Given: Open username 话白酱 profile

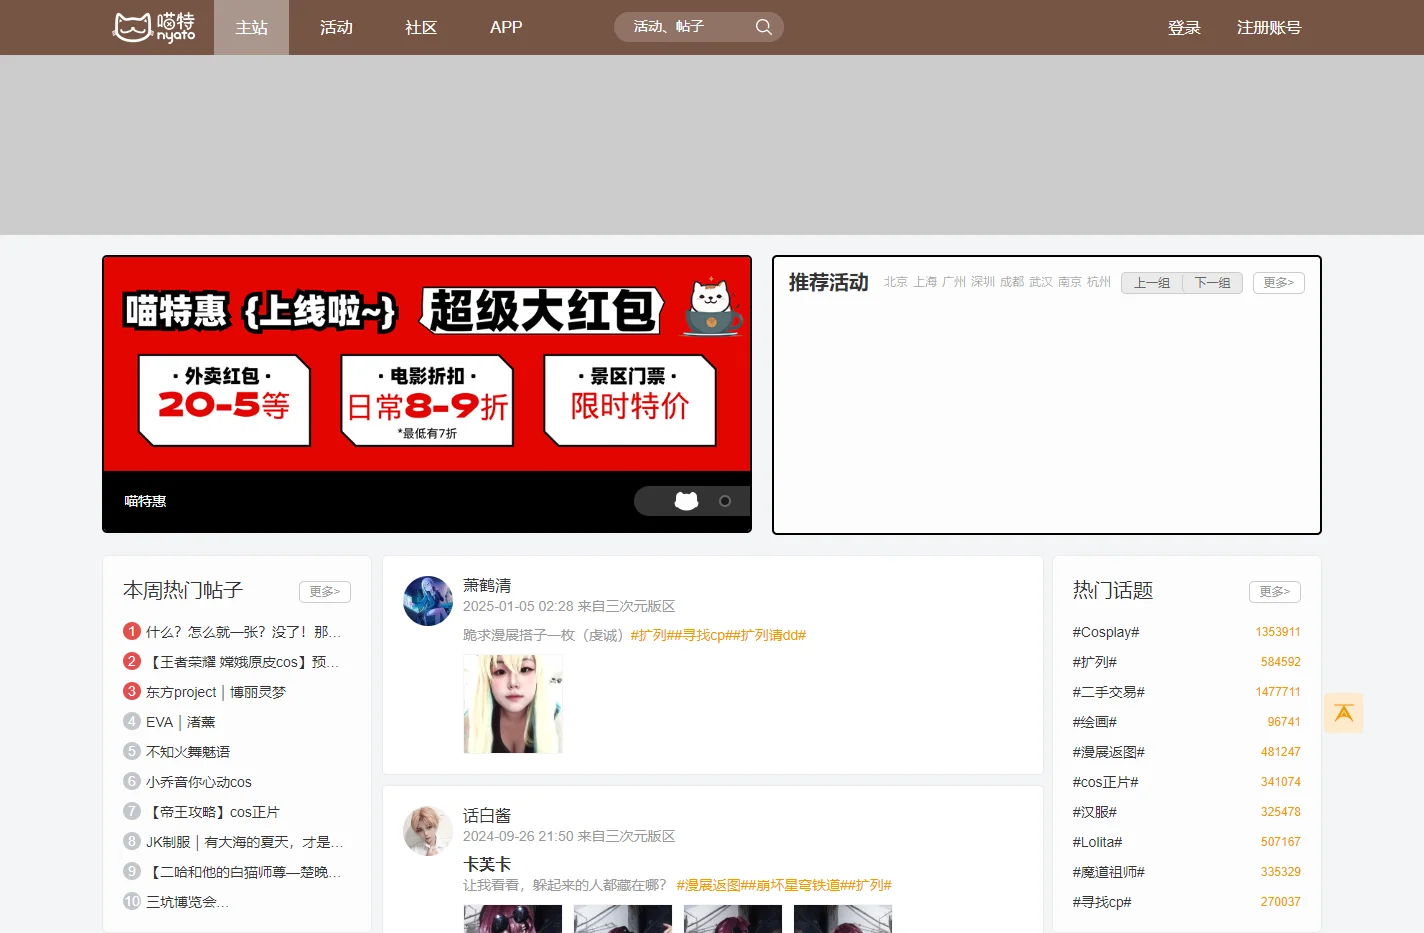Looking at the screenshot, I should [x=487, y=815].
